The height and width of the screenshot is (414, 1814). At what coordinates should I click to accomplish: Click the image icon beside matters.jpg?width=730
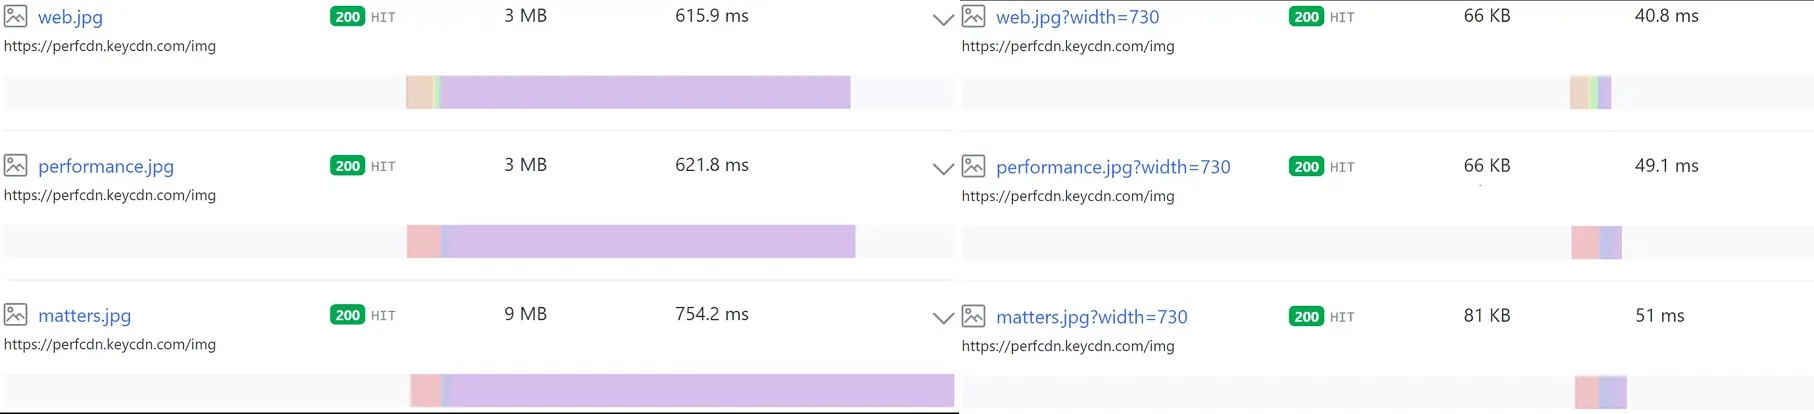[973, 316]
